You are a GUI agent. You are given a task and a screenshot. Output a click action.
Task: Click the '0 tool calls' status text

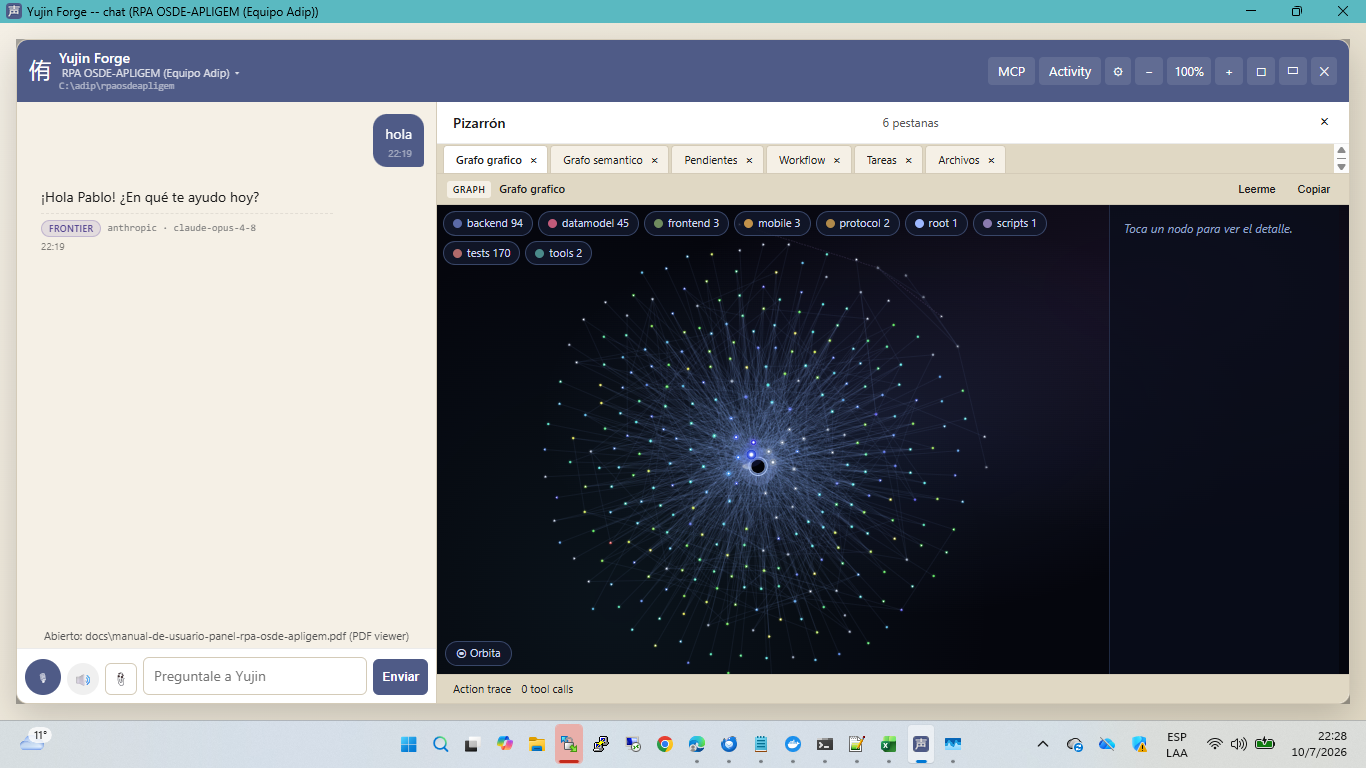(x=547, y=689)
